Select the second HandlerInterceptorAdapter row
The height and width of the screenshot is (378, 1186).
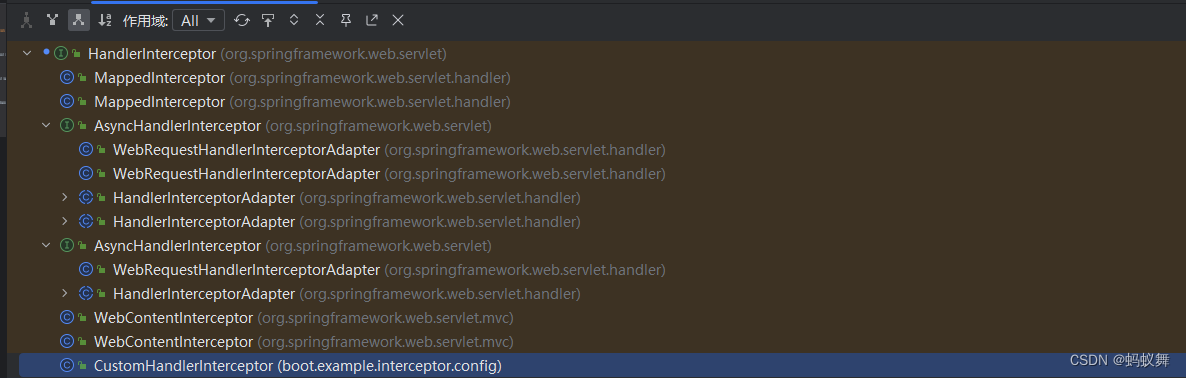coord(602,222)
